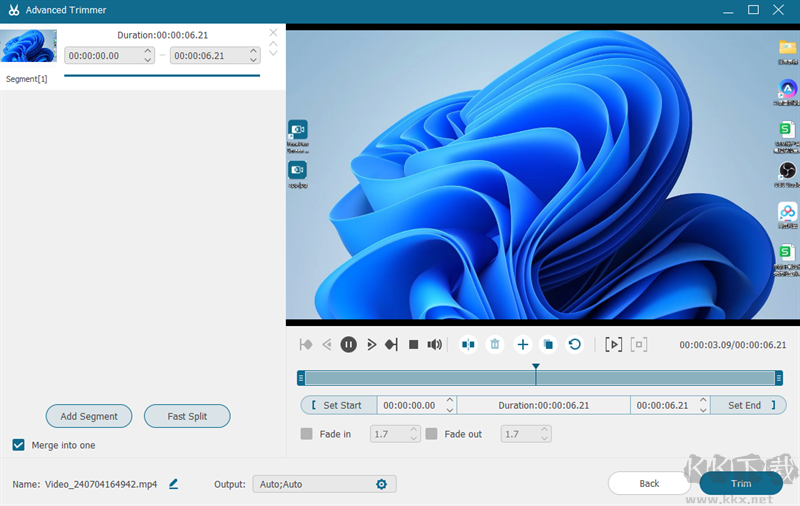Uncheck Merge into one checkbox
Screen dimensions: 800x506
[x=18, y=445]
